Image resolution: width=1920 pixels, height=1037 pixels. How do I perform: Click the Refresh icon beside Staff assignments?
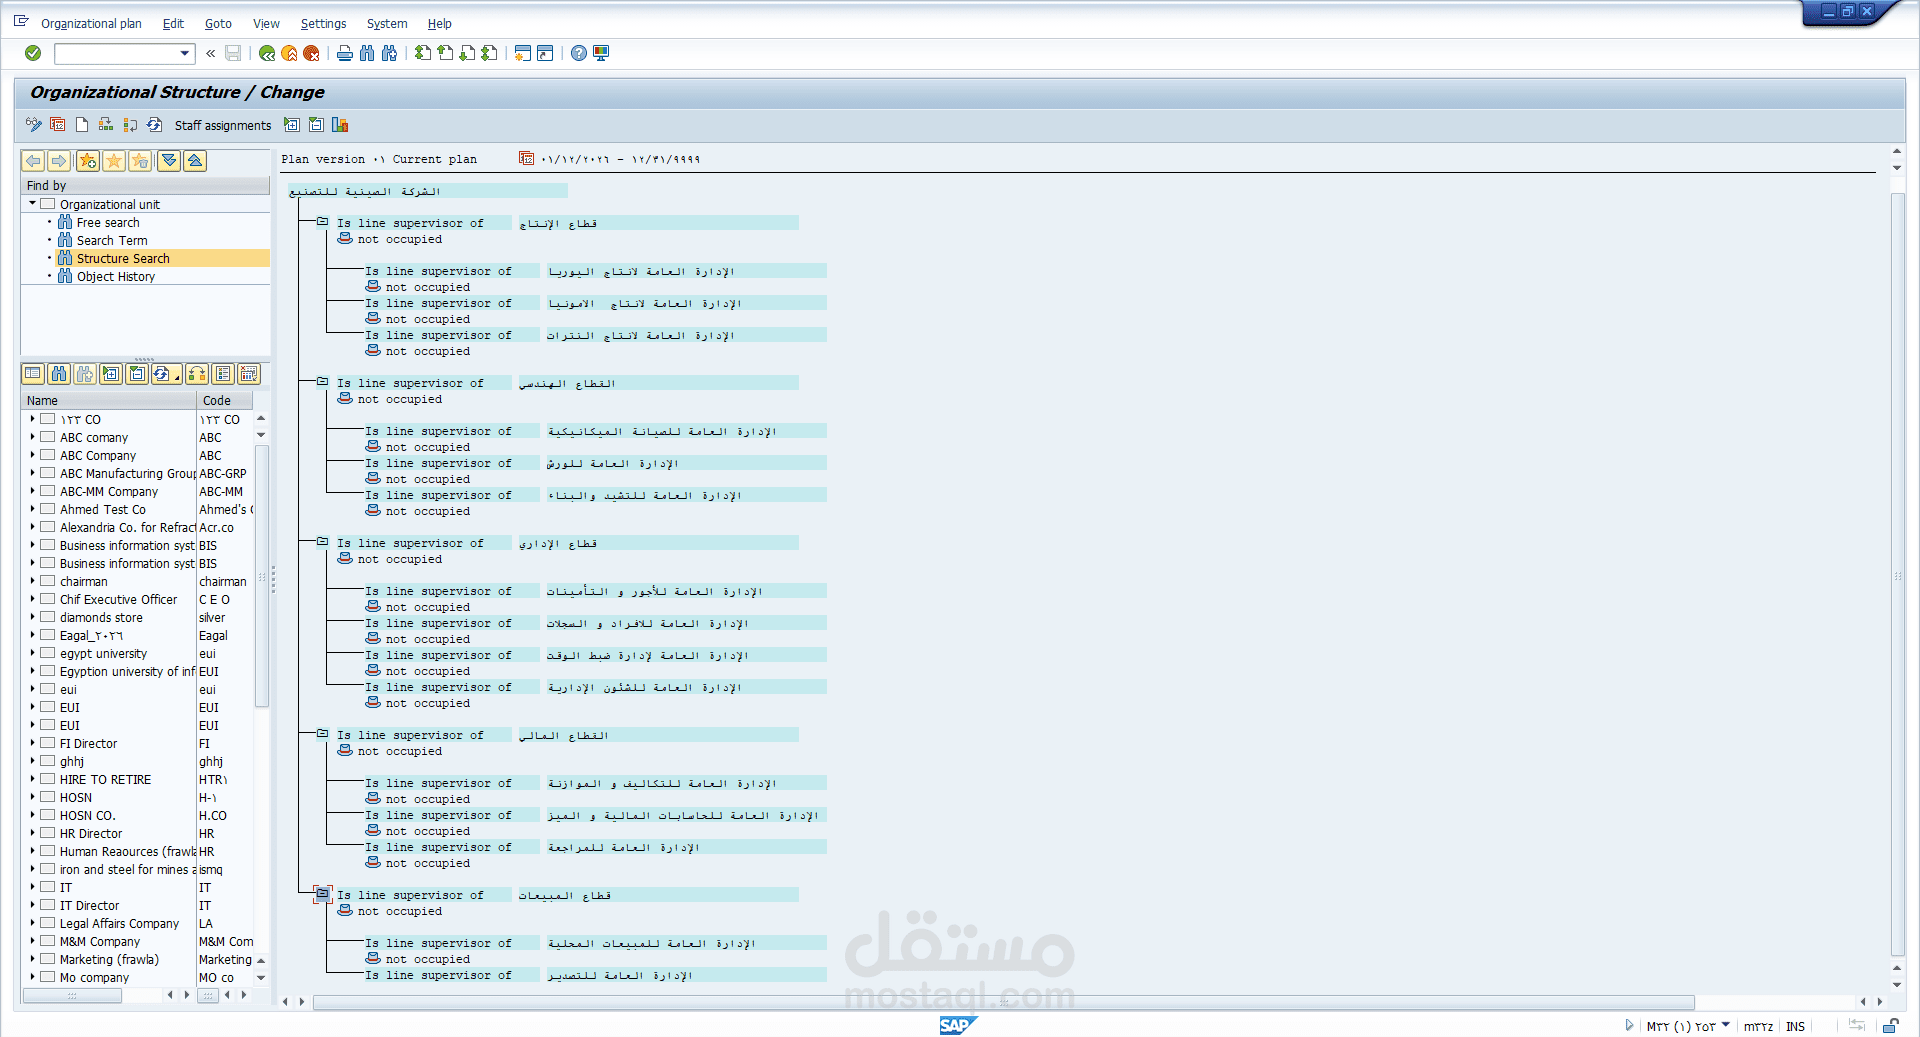pos(154,125)
